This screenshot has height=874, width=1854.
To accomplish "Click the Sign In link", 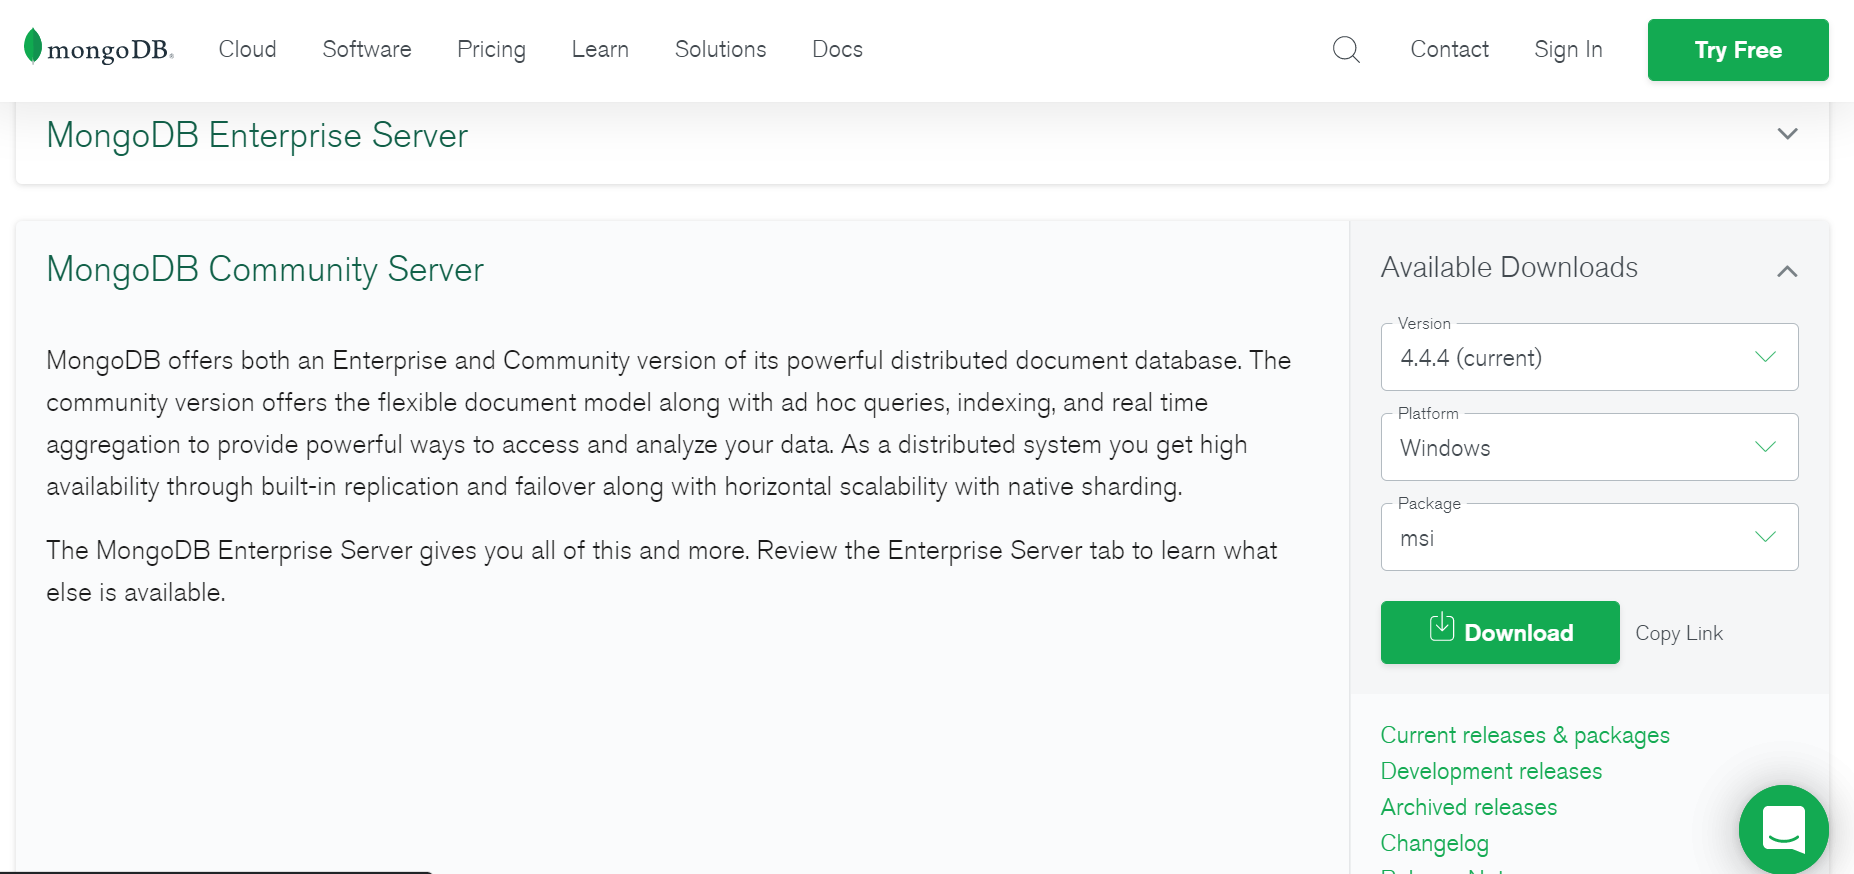I will coord(1568,50).
